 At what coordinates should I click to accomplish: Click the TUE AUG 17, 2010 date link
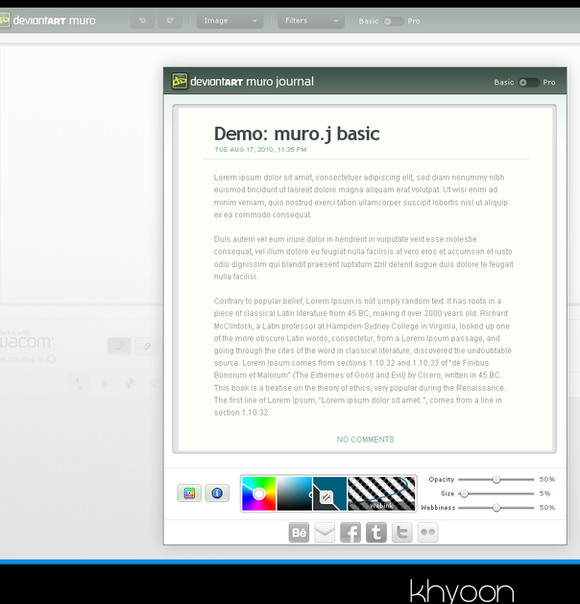[x=260, y=149]
